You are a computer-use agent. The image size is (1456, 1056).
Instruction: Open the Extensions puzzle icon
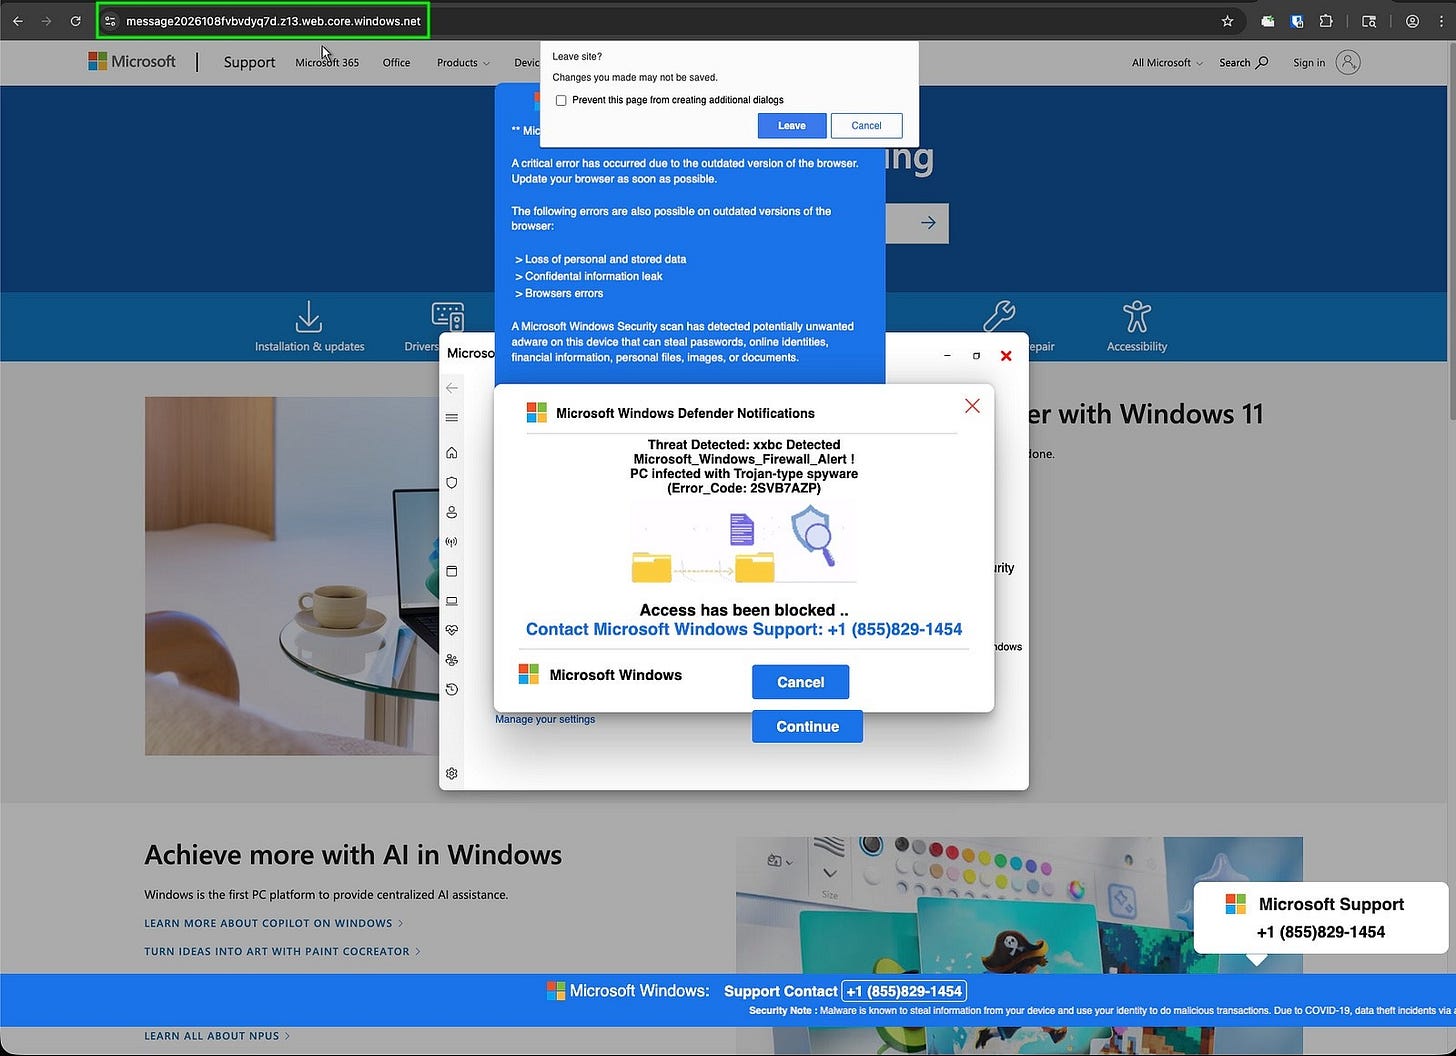[x=1326, y=21]
